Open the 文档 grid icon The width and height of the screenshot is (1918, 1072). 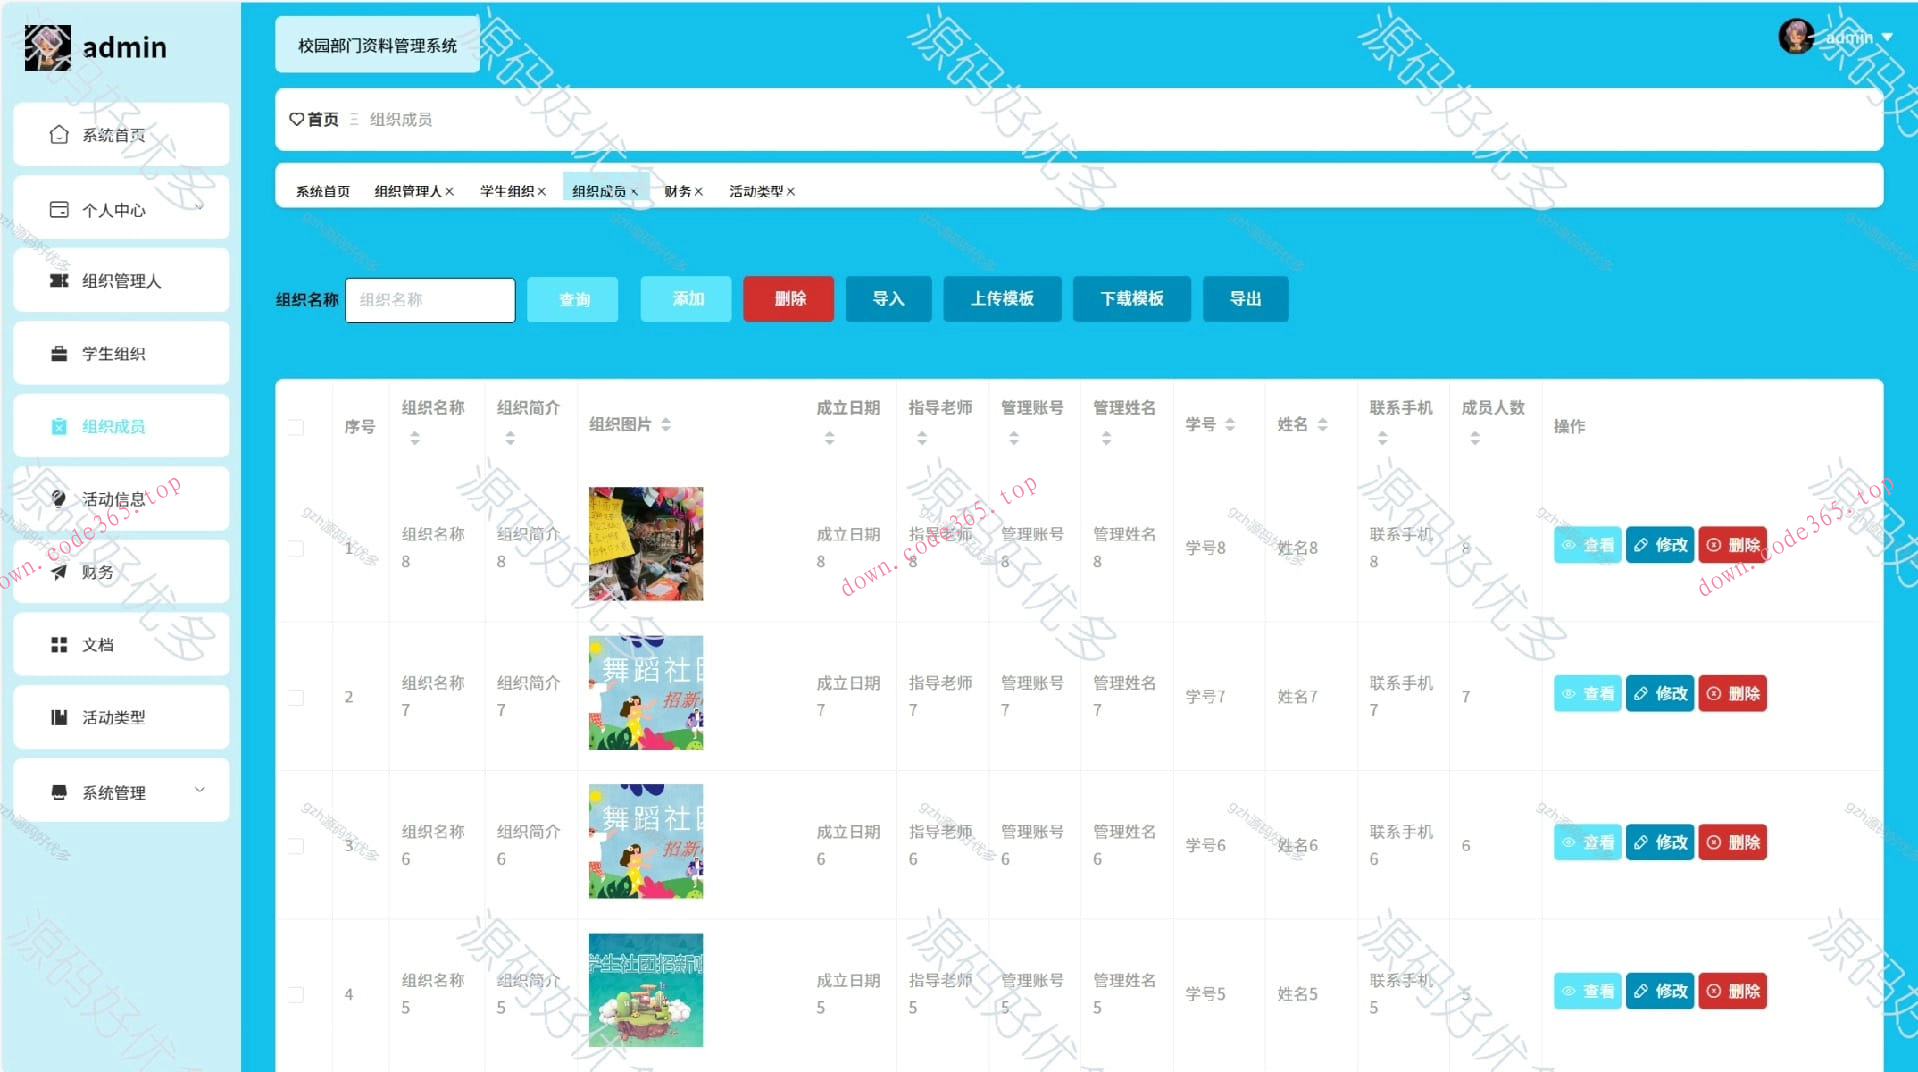click(59, 644)
